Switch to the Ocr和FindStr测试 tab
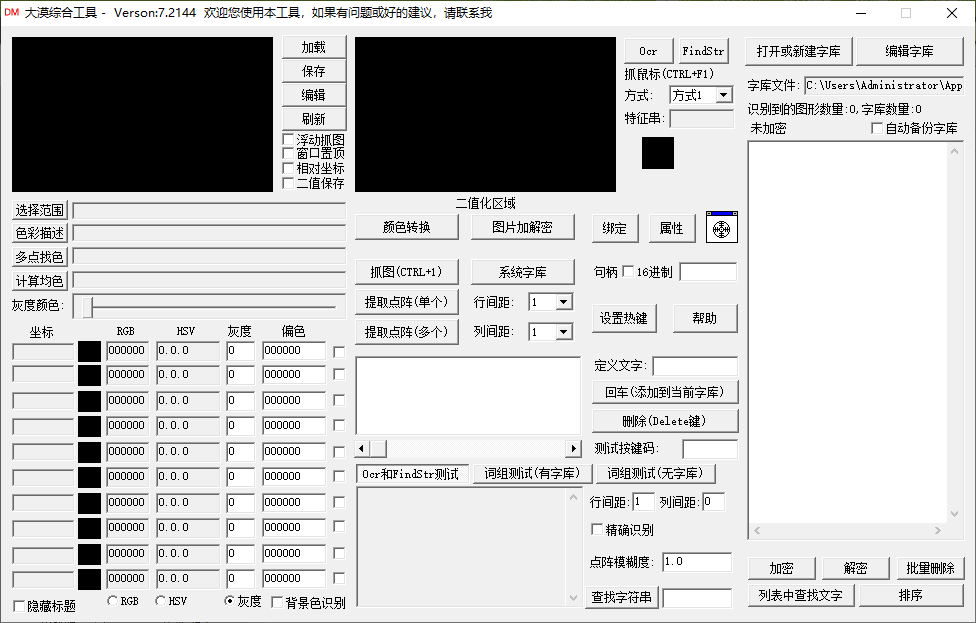The image size is (976, 623). 411,474
